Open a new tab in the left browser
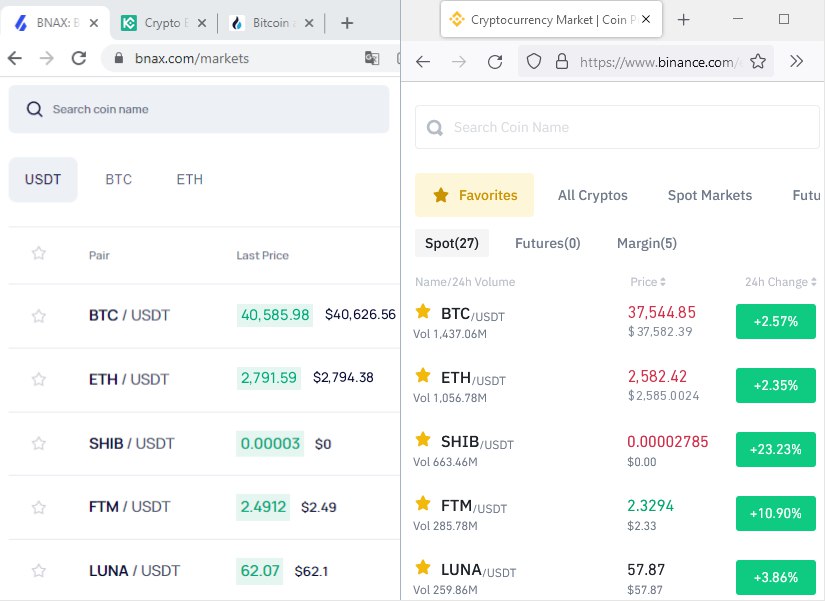Screen dimensions: 825x601 (x=347, y=23)
